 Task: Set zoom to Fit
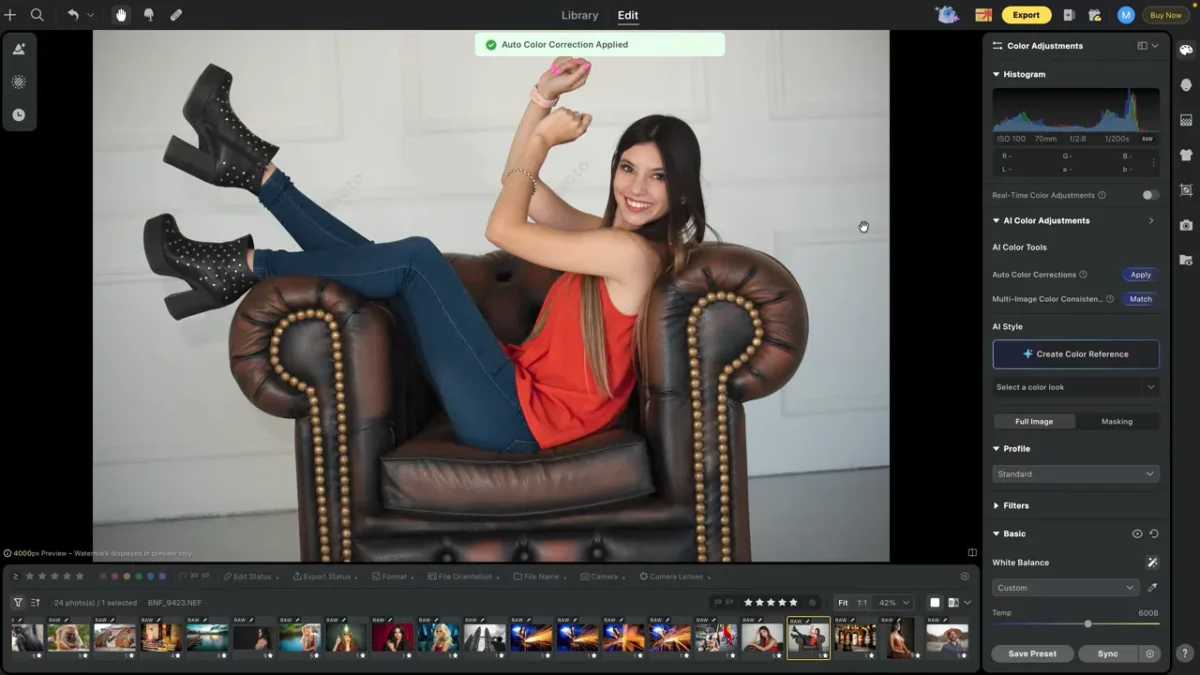click(843, 603)
